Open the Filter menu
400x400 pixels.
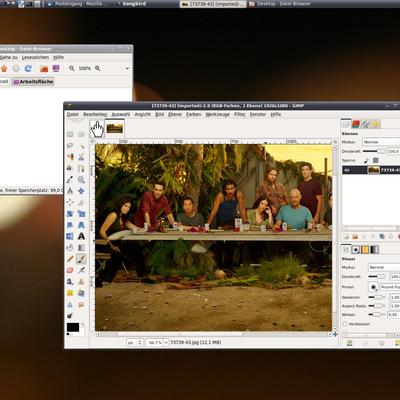(239, 114)
